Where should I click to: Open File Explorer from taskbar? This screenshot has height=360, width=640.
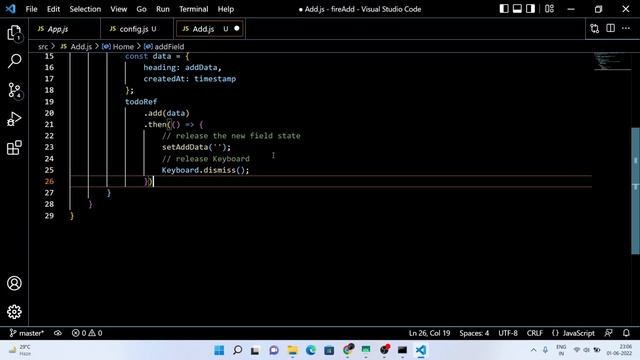click(x=293, y=350)
